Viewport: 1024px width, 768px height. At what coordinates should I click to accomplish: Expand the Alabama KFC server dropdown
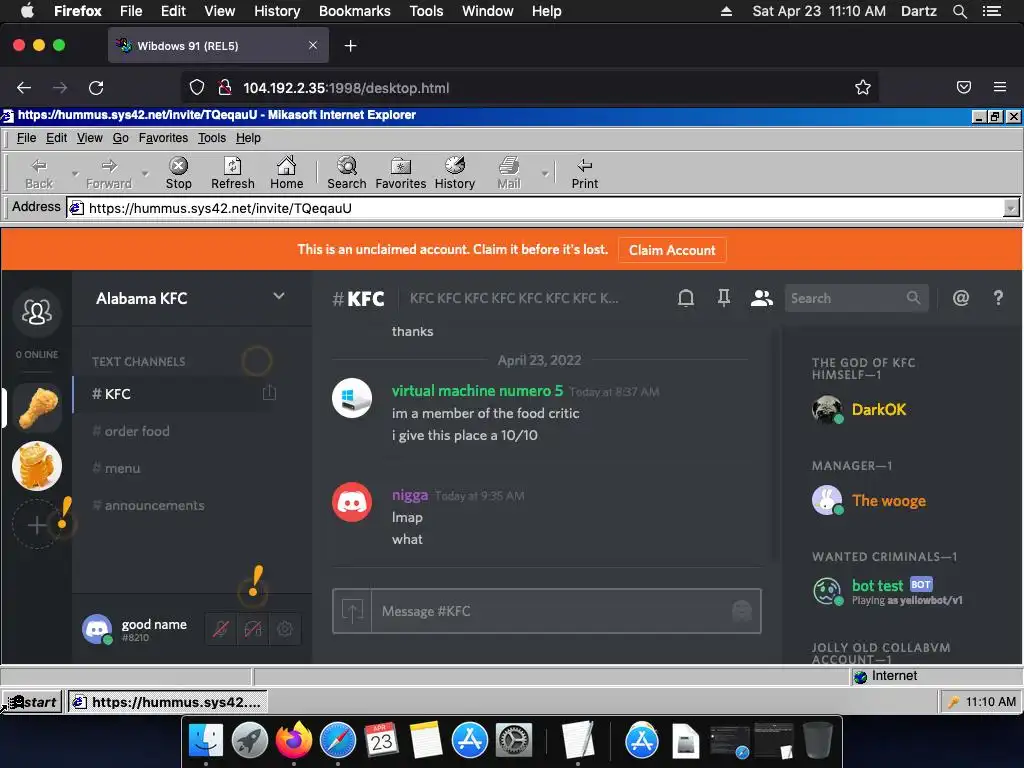coord(279,296)
